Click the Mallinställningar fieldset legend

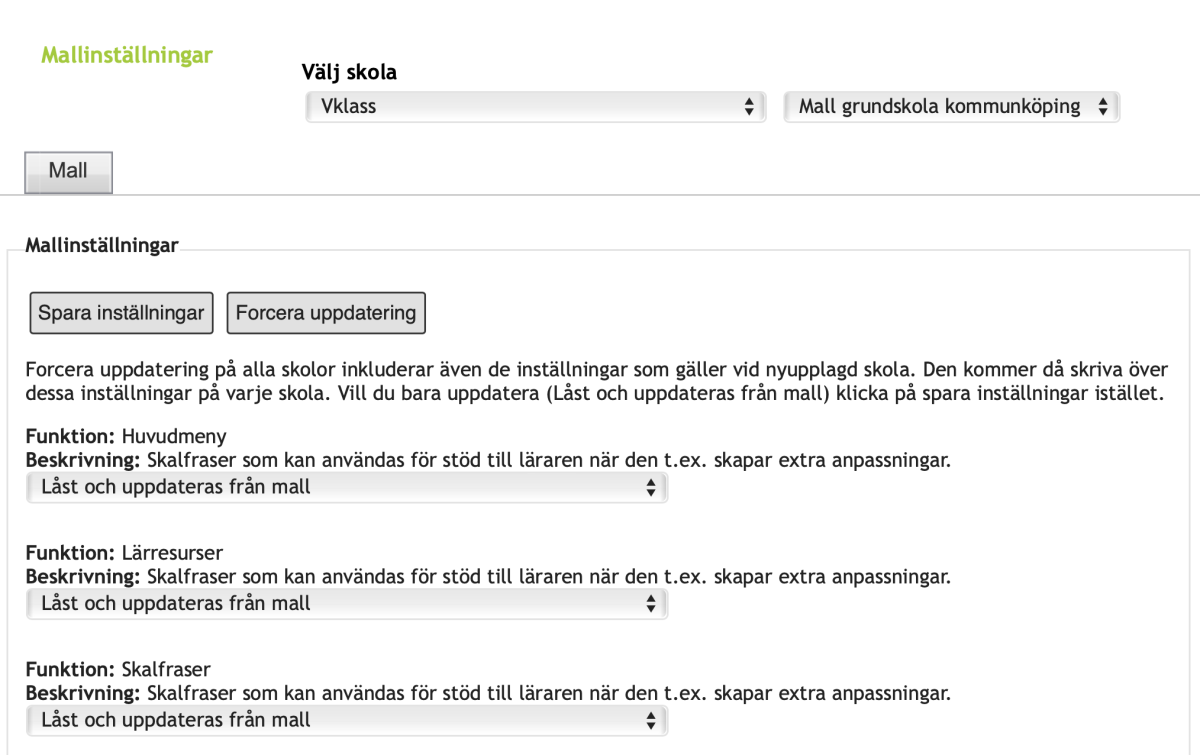pyautogui.click(x=102, y=244)
